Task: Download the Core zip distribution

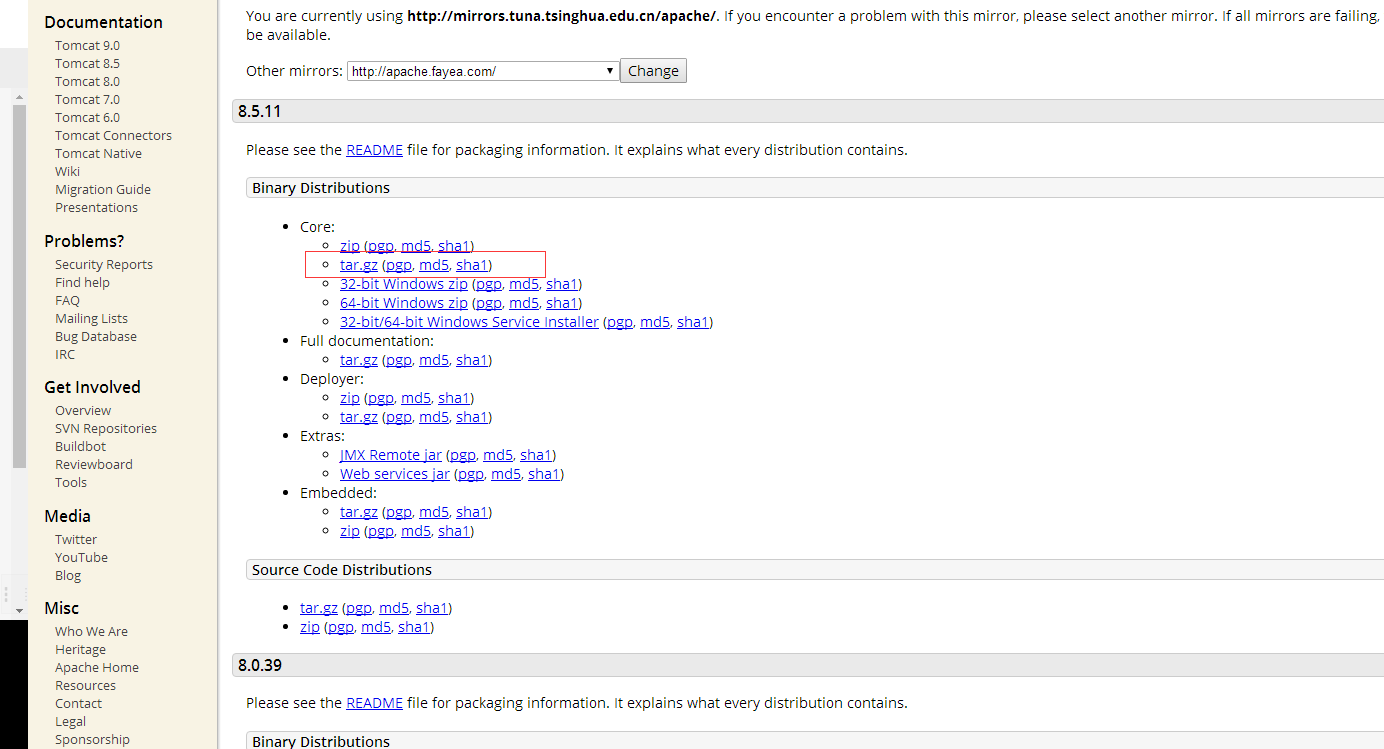Action: [350, 246]
